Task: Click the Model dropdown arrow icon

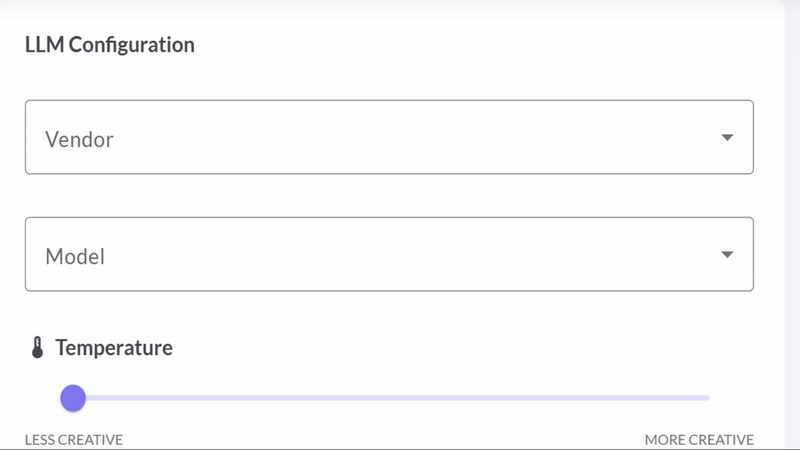Action: pos(727,255)
